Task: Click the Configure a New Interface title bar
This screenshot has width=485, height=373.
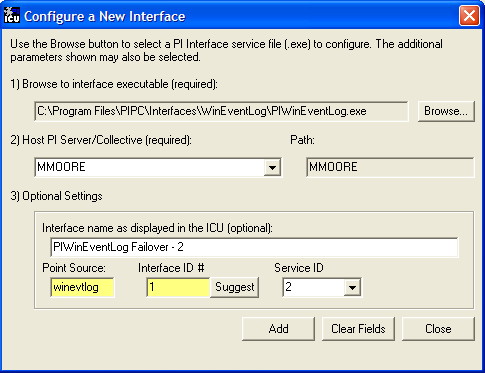Action: [242, 16]
